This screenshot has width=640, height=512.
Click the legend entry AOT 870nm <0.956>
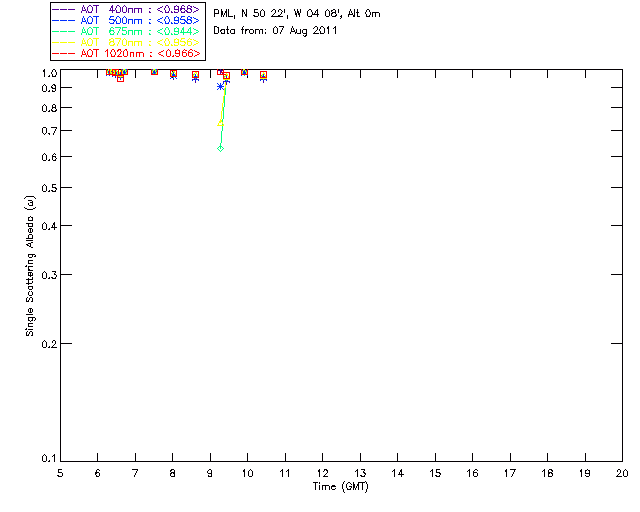pyautogui.click(x=126, y=42)
